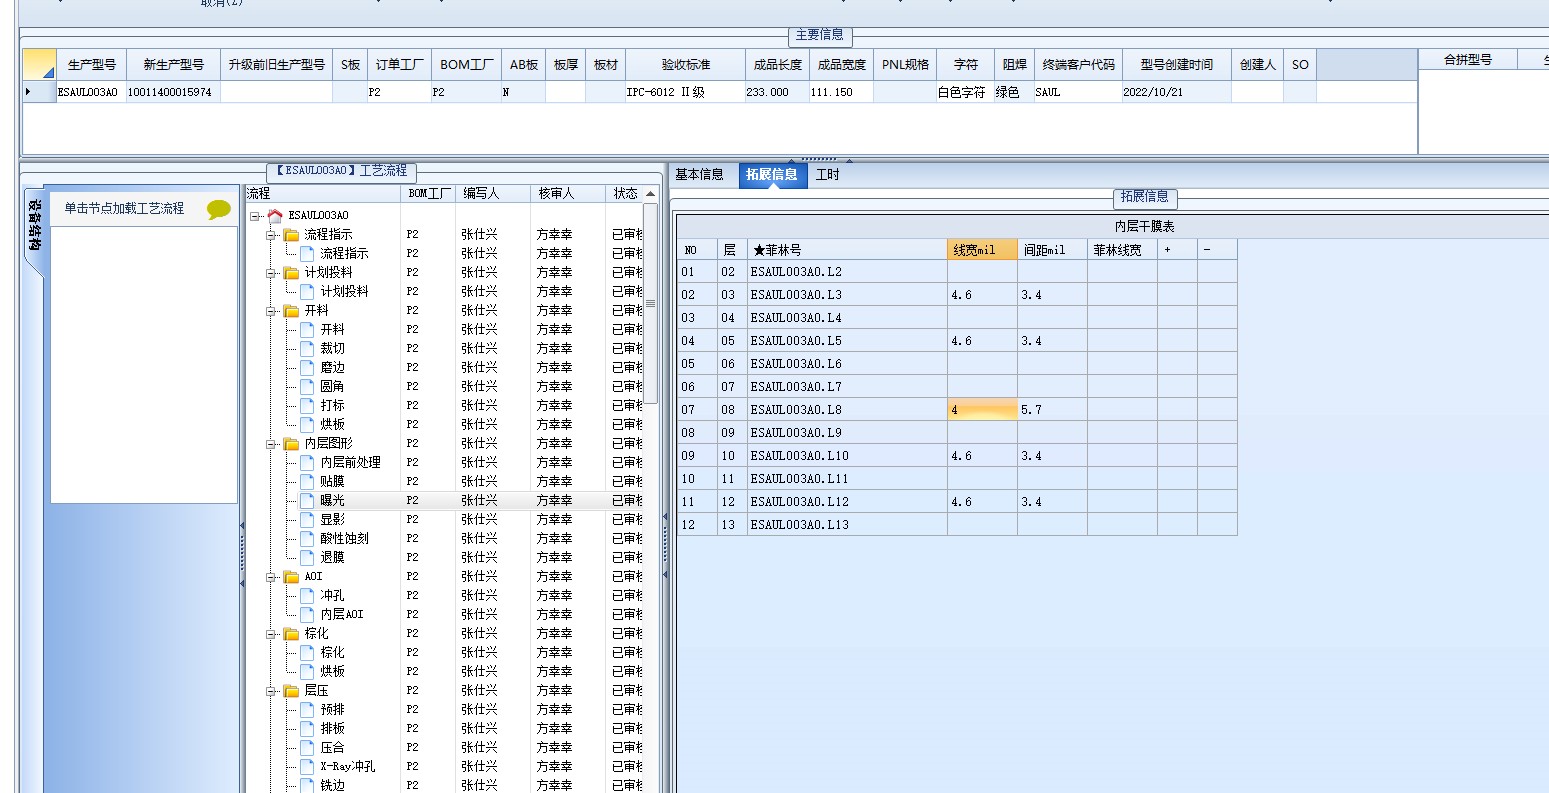Click the 显影 document icon
1549x793 pixels.
click(x=307, y=519)
